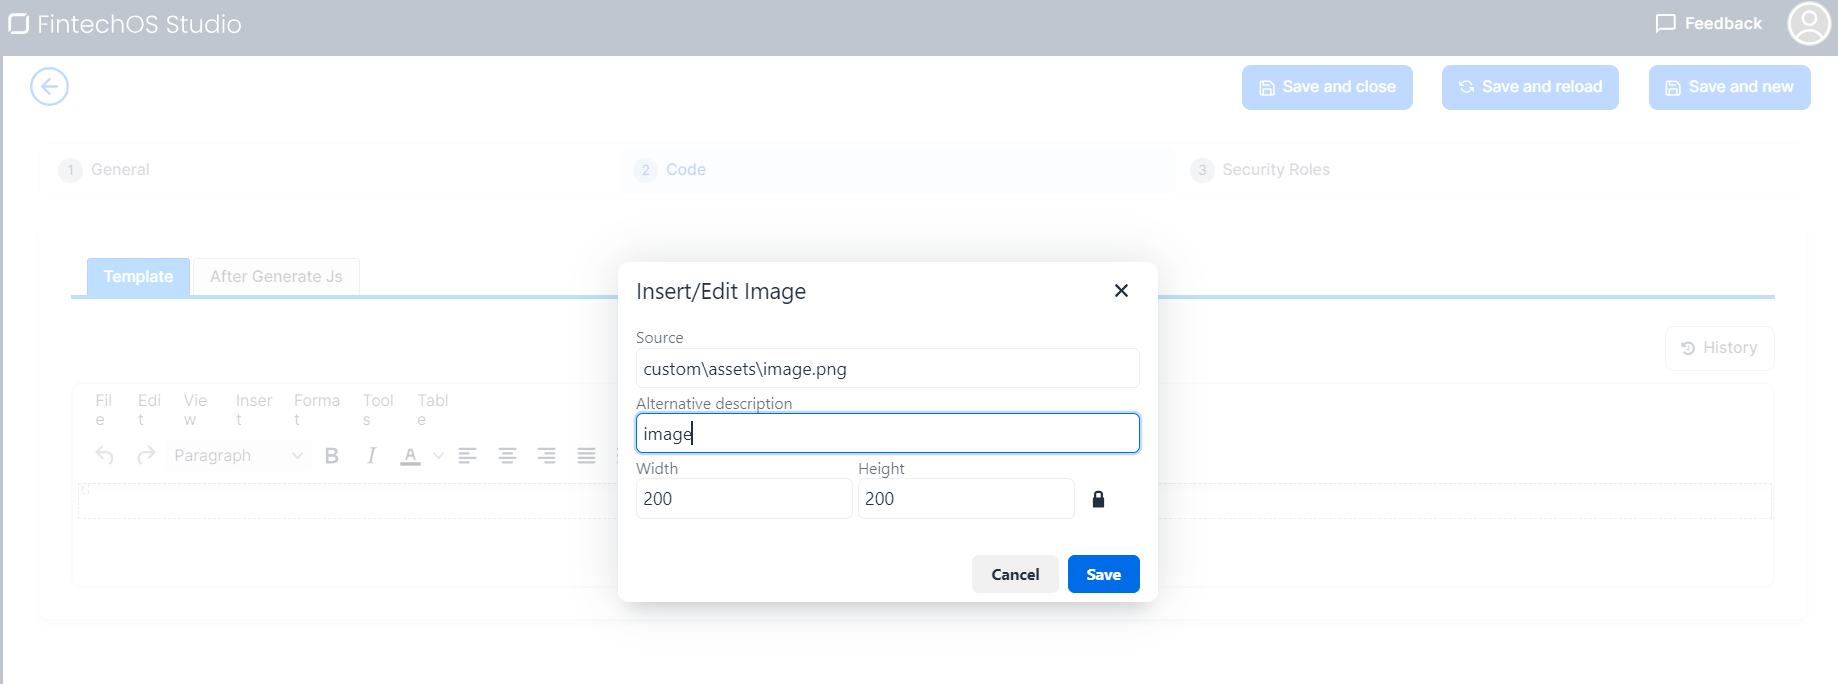The image size is (1838, 684).
Task: Center align text in toolbar
Action: 507,456
